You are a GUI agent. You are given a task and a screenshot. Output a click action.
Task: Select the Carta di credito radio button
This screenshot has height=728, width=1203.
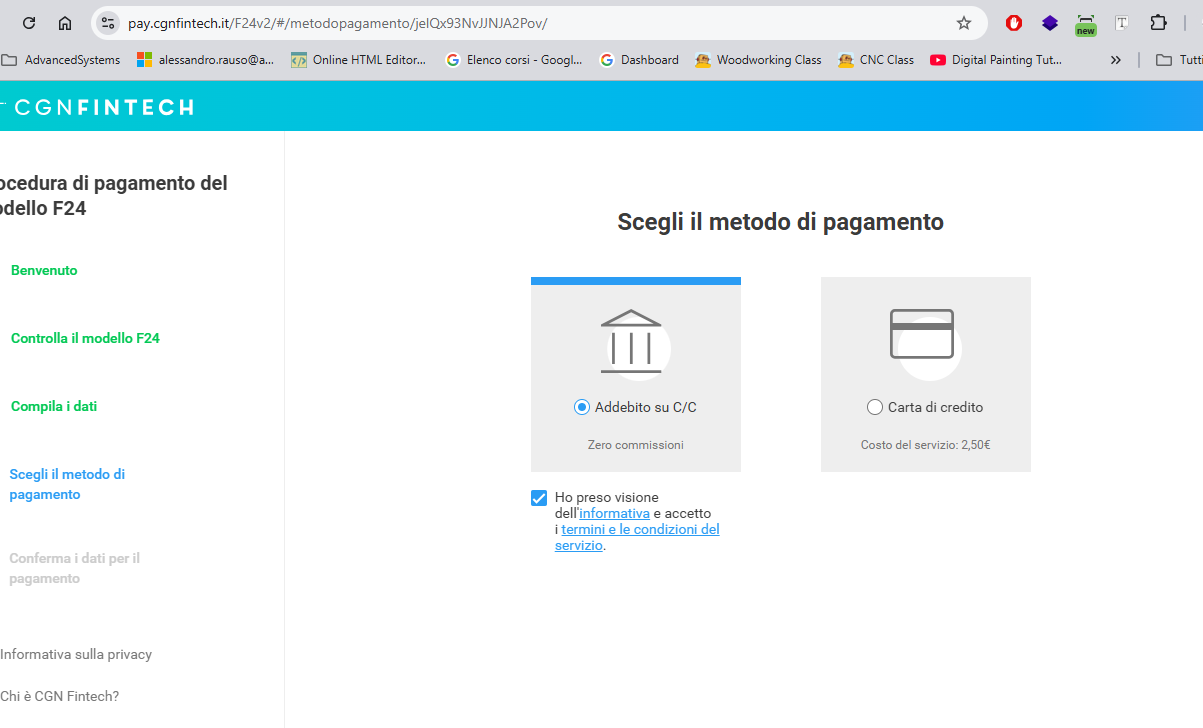pyautogui.click(x=875, y=407)
